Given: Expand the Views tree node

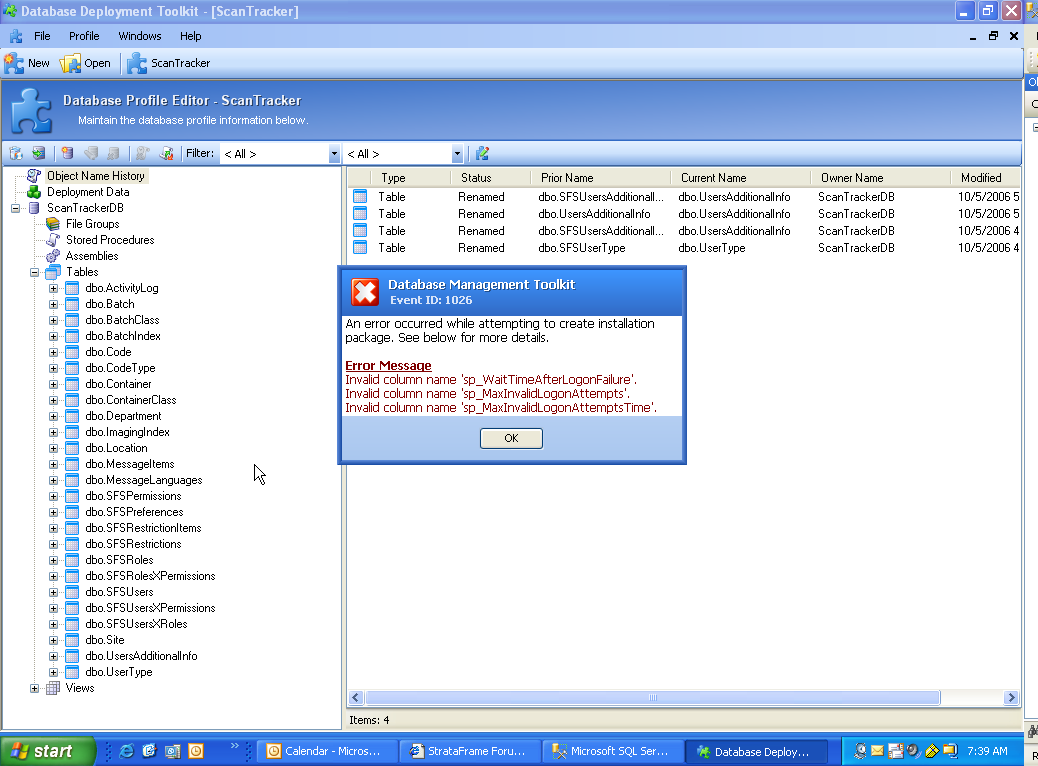Looking at the screenshot, I should [x=35, y=688].
